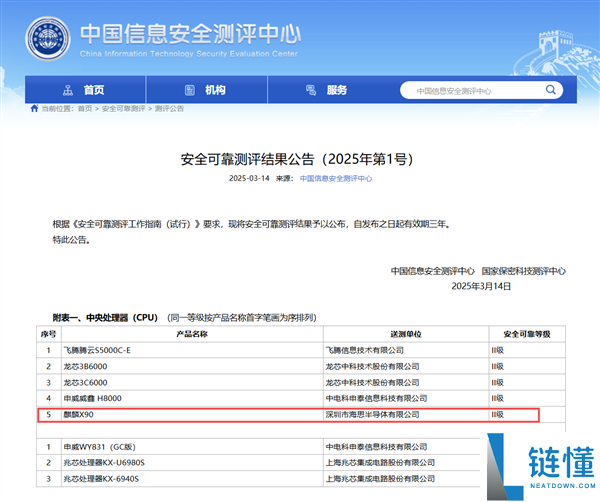Click the publication date 2025-03-14
The width and height of the screenshot is (600, 502).
[249, 179]
